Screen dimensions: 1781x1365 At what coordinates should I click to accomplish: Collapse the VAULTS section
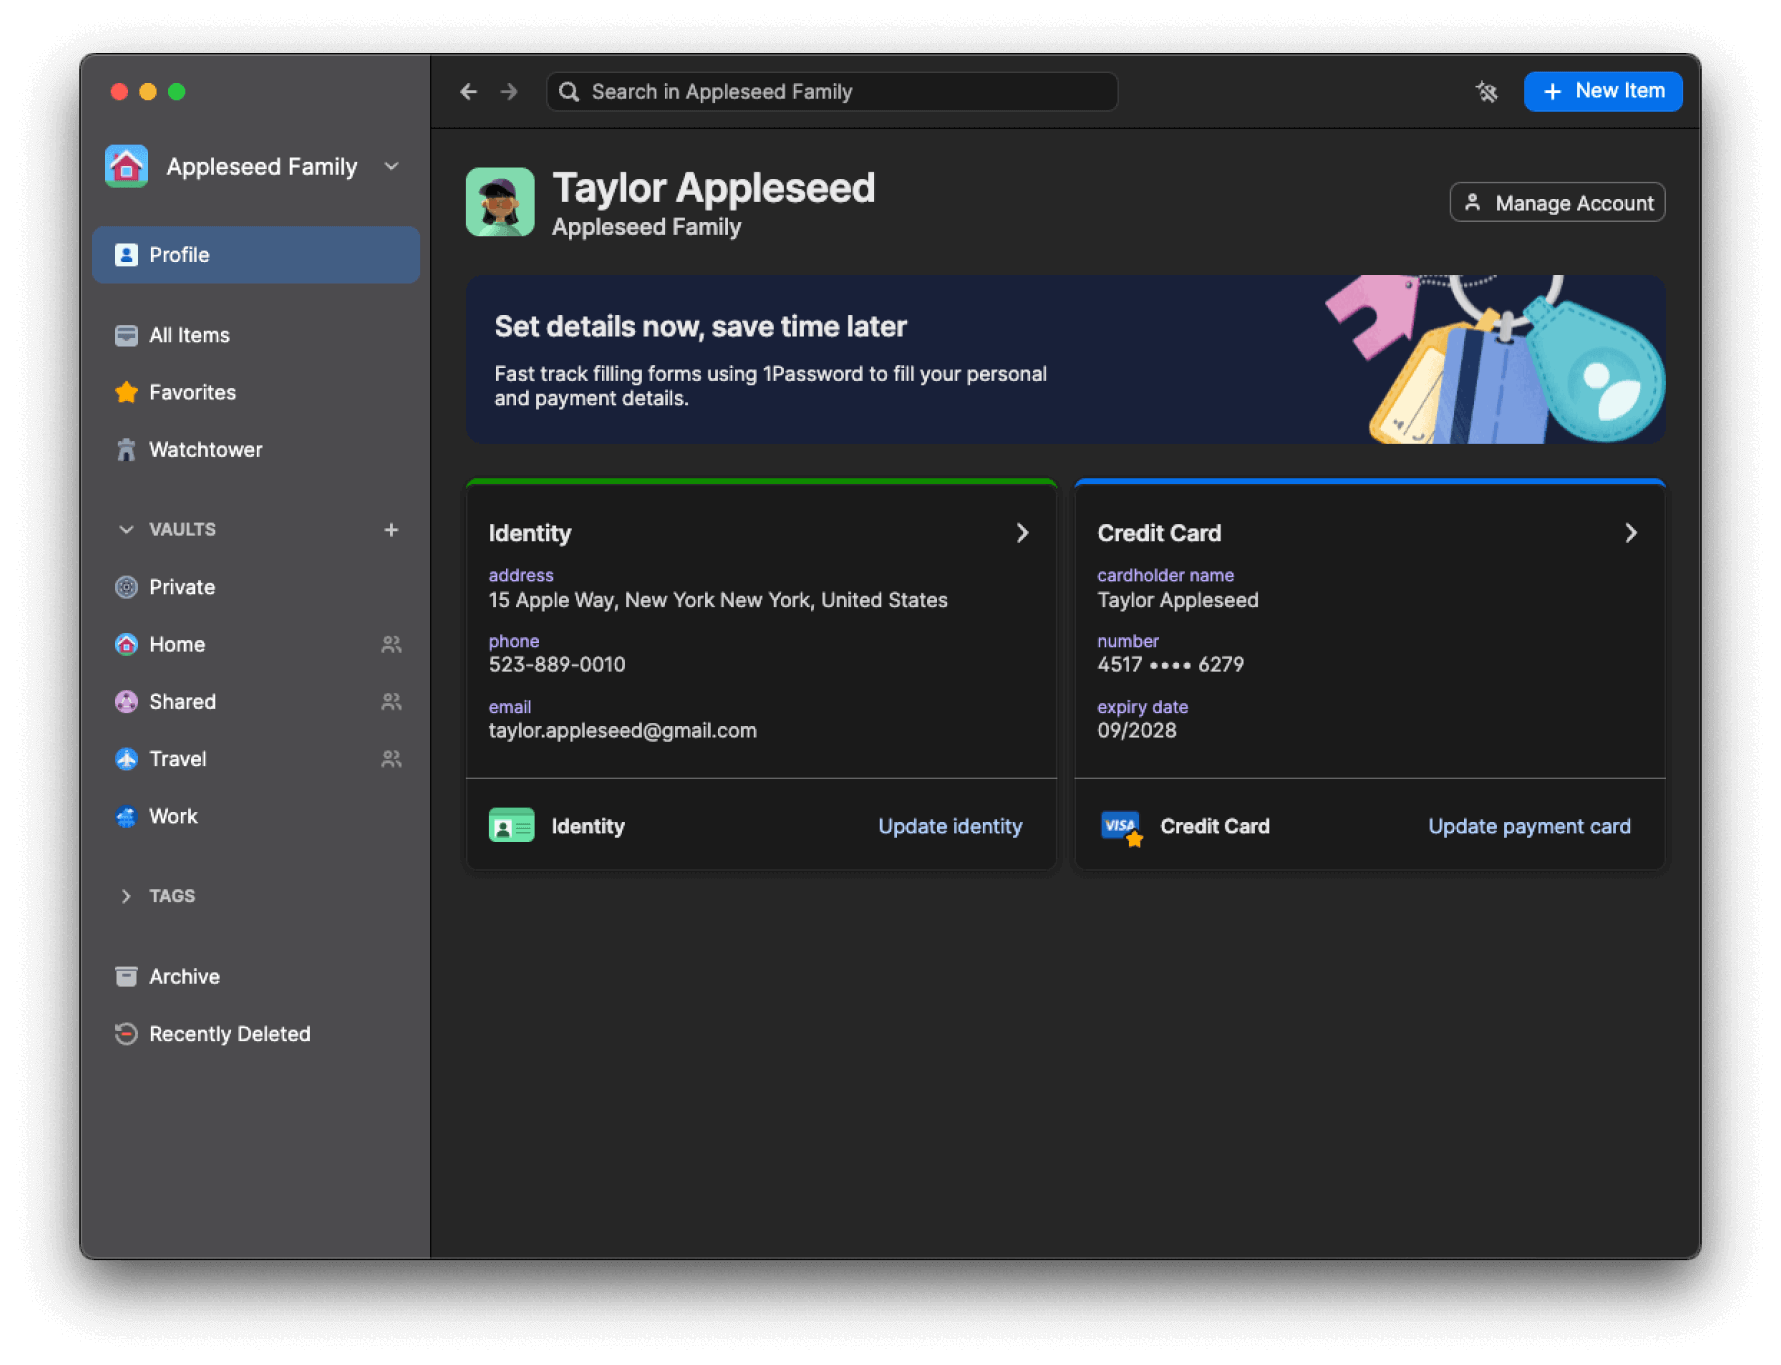click(126, 529)
